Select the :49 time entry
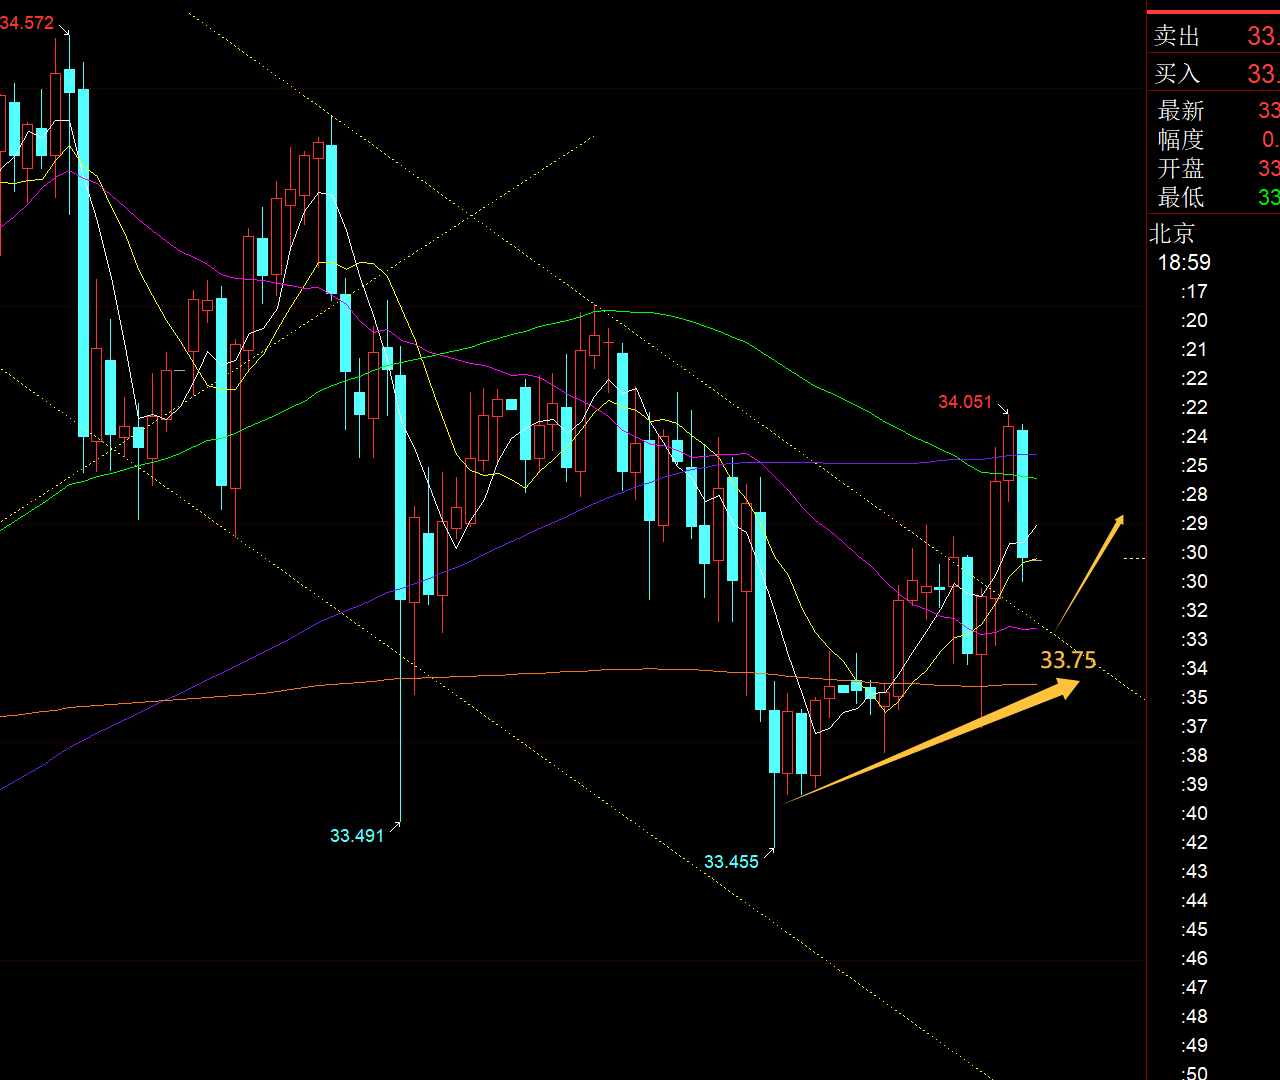This screenshot has width=1280, height=1080. tap(1194, 1046)
